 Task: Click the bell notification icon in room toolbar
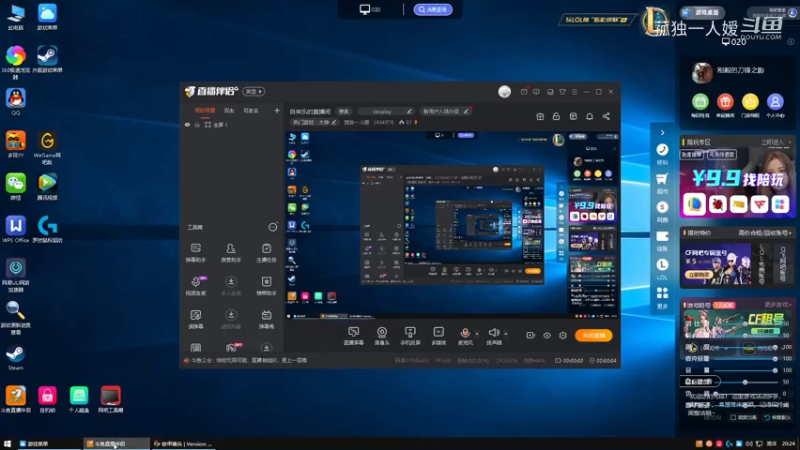[x=589, y=116]
